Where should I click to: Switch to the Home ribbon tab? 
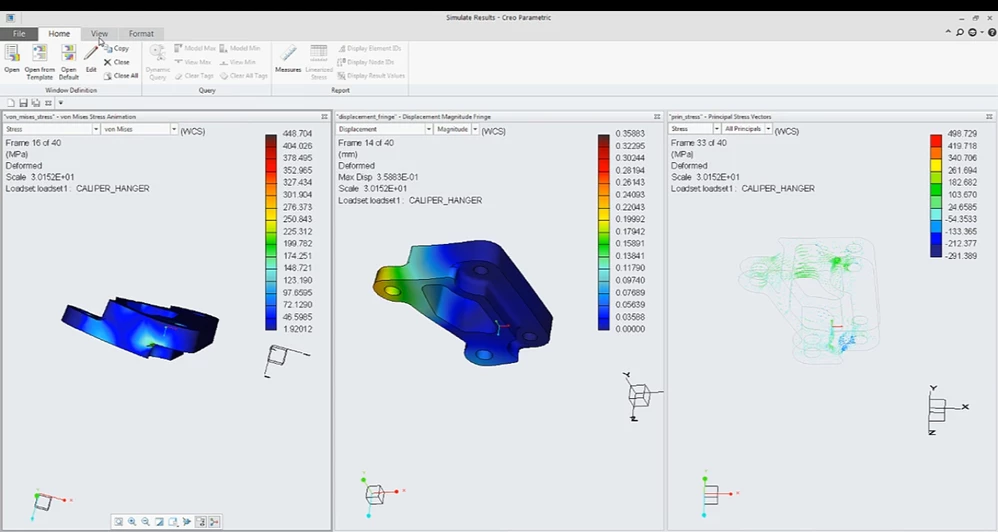click(59, 34)
